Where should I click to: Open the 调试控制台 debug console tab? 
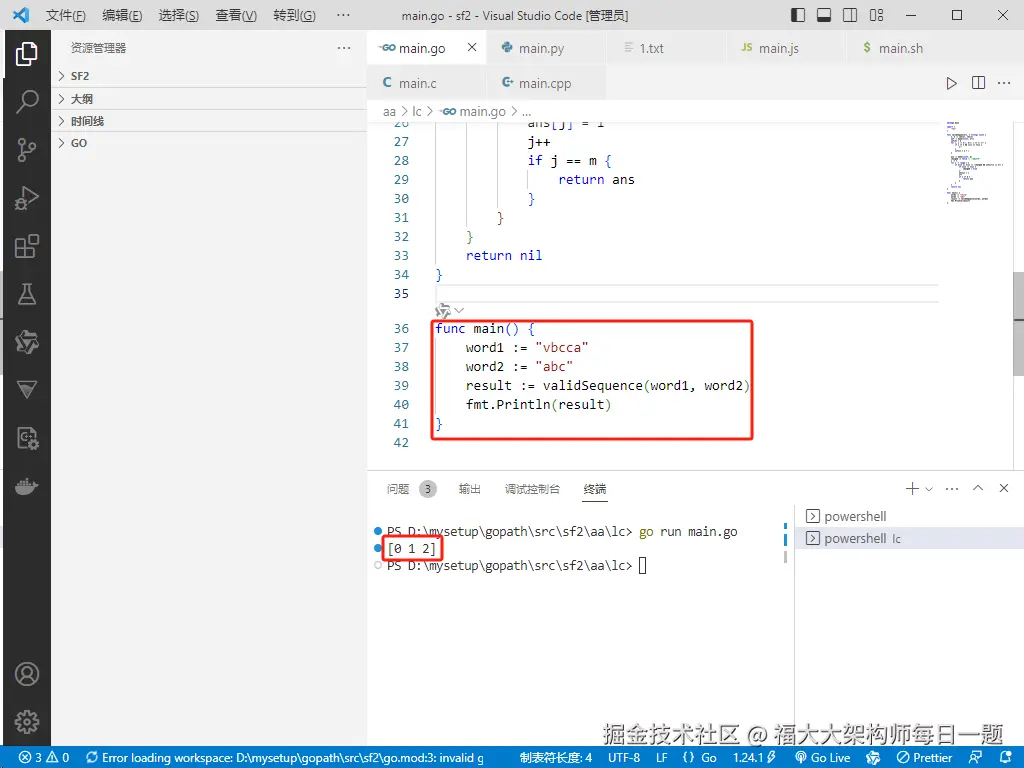pos(532,488)
